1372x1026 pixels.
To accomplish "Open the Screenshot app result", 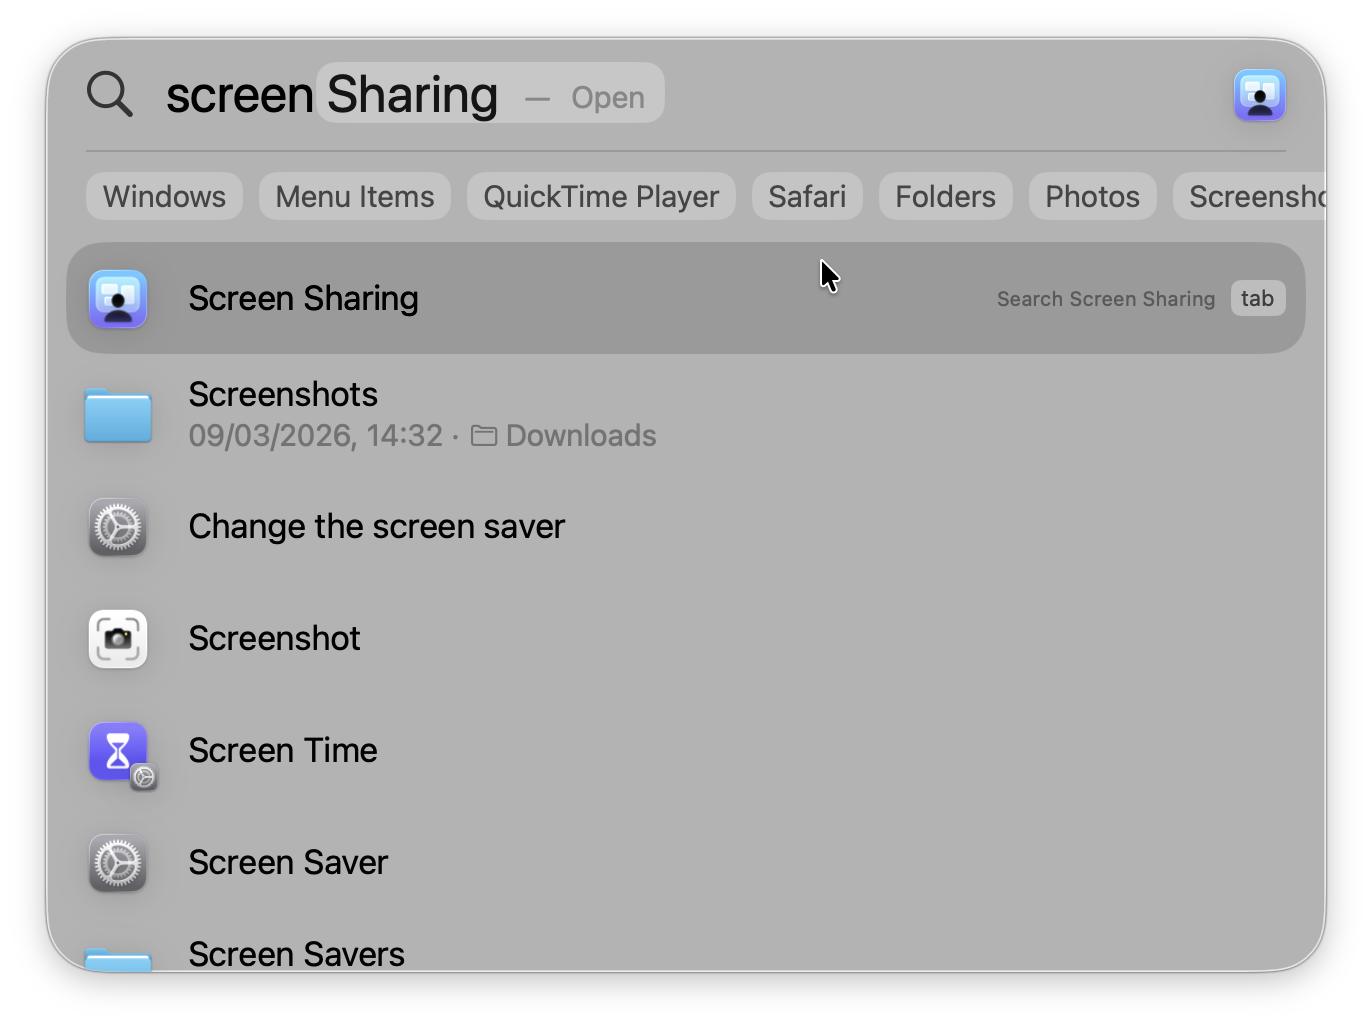I will pyautogui.click(x=686, y=639).
